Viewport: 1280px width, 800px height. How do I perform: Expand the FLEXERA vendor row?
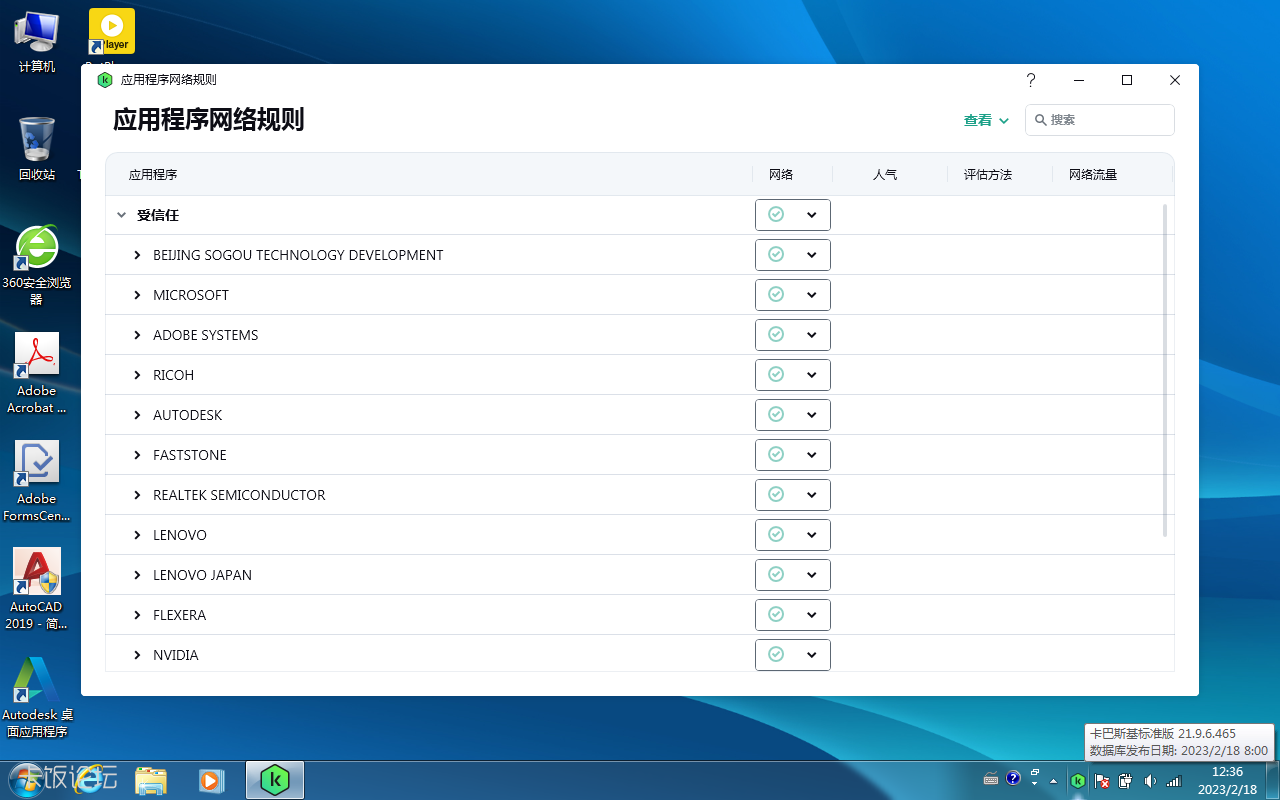click(x=138, y=615)
